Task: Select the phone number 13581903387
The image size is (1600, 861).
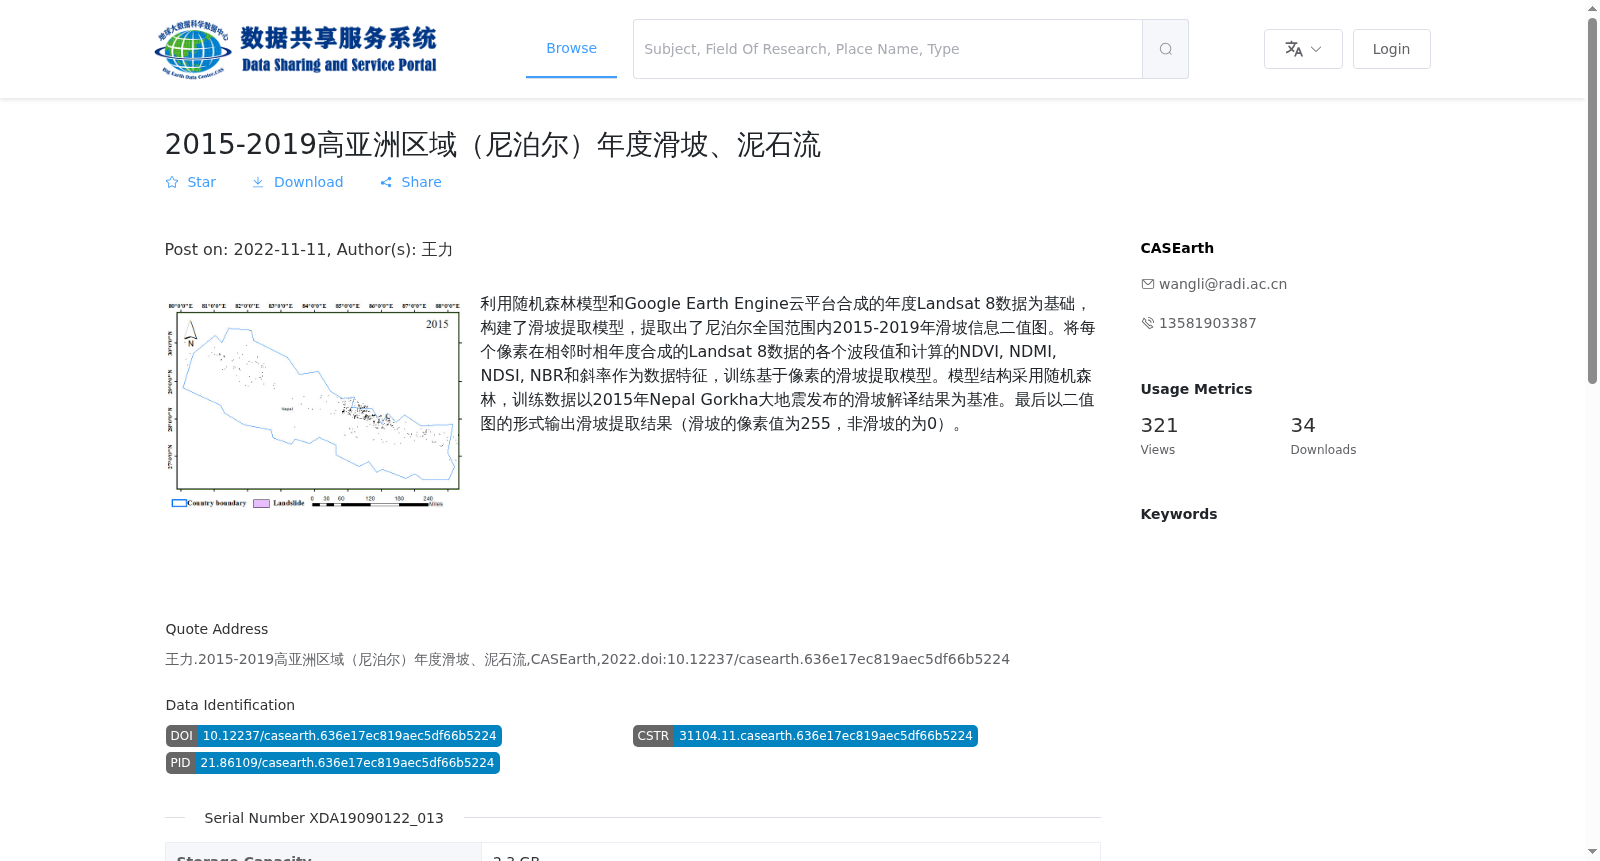Action: [1207, 323]
